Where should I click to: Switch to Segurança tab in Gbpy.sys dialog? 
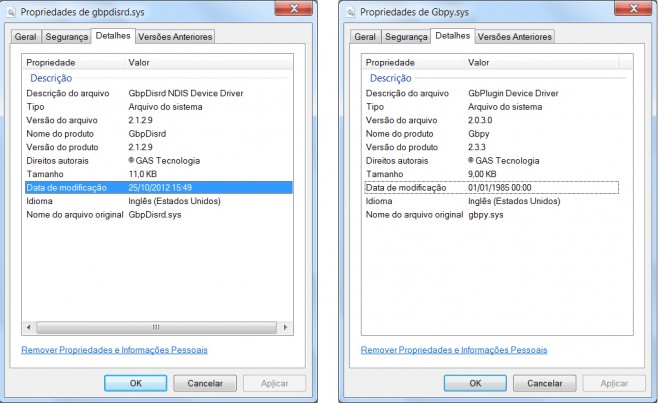tap(405, 37)
